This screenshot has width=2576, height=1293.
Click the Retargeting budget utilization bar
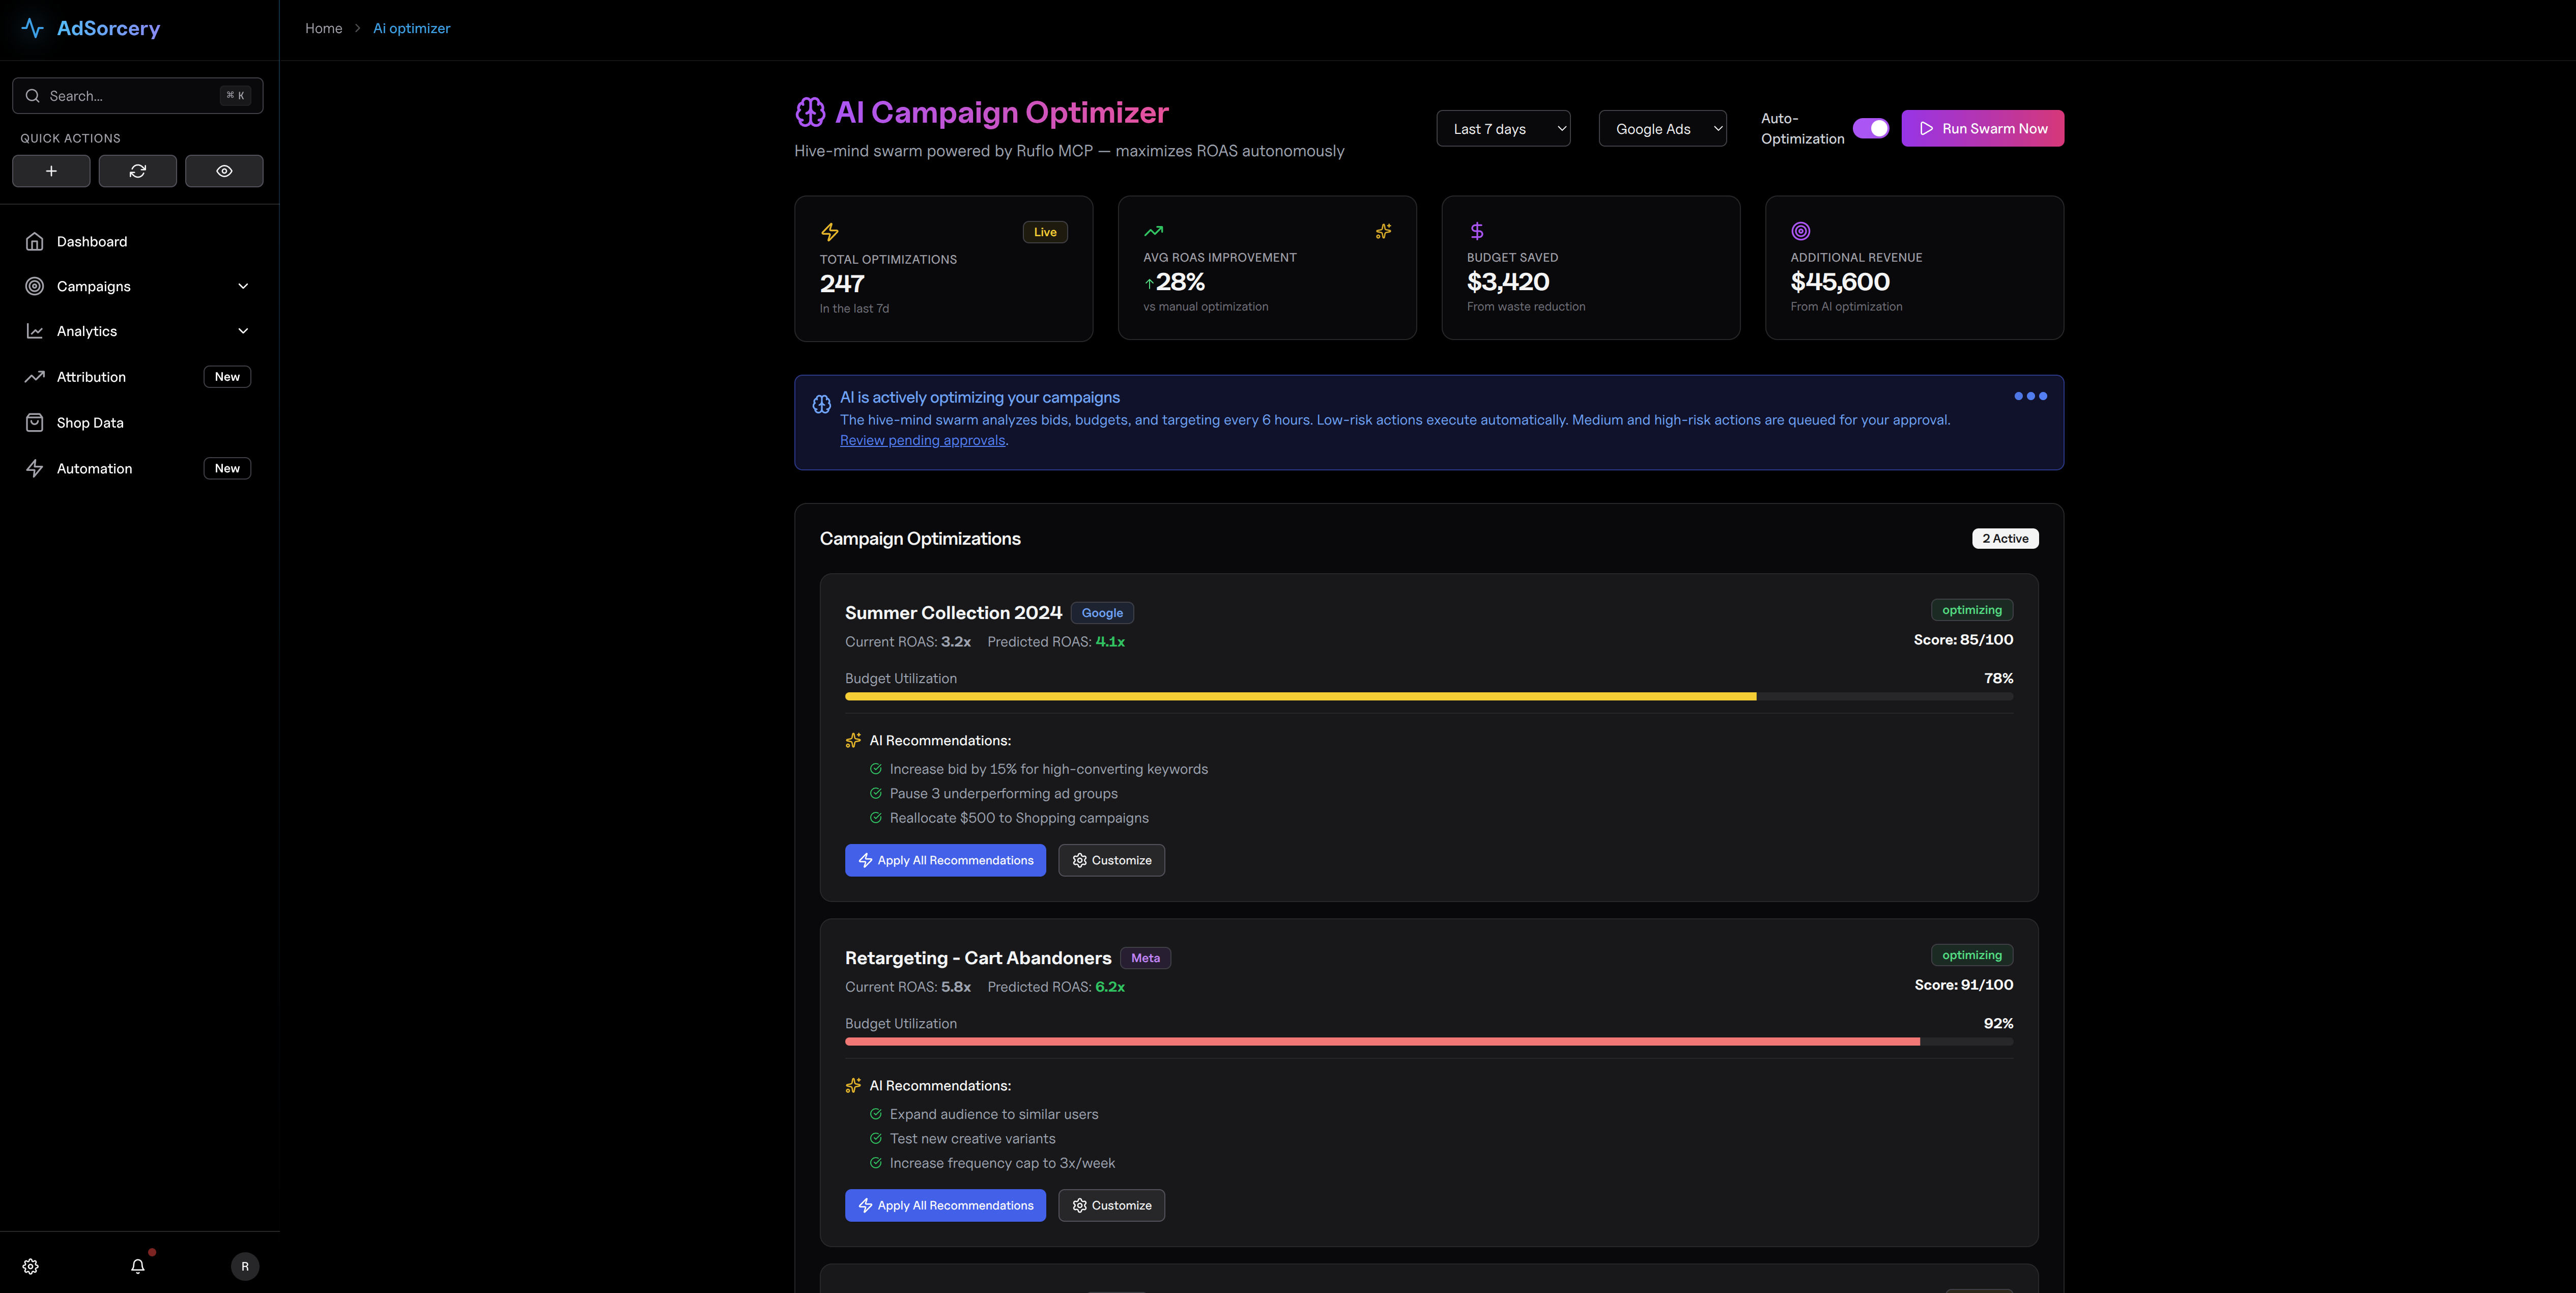(1428, 1041)
